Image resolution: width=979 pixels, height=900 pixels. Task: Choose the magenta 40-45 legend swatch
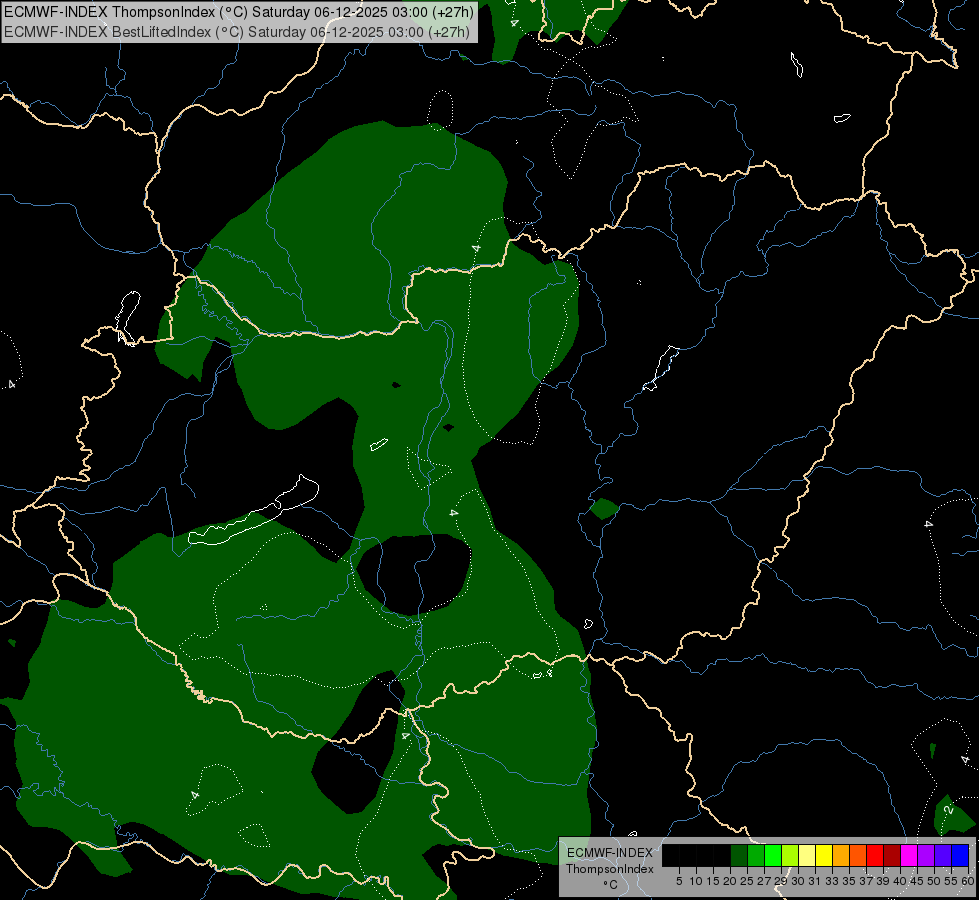[909, 855]
